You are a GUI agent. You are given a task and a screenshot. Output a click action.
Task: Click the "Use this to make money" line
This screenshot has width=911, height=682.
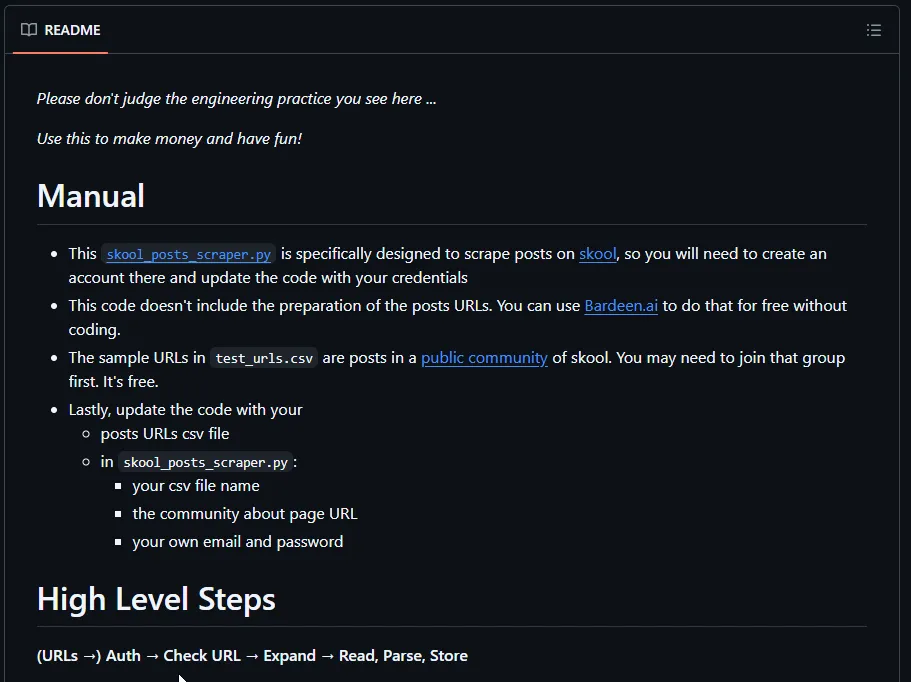click(x=169, y=139)
